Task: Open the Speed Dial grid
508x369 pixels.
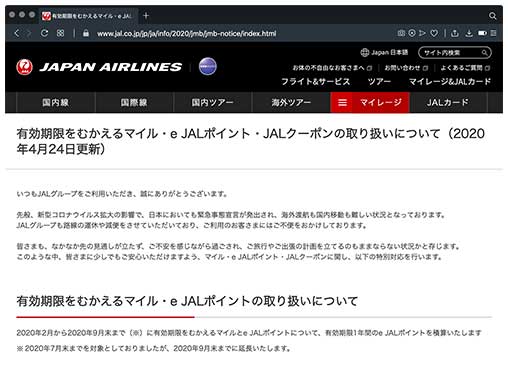Action: click(60, 33)
